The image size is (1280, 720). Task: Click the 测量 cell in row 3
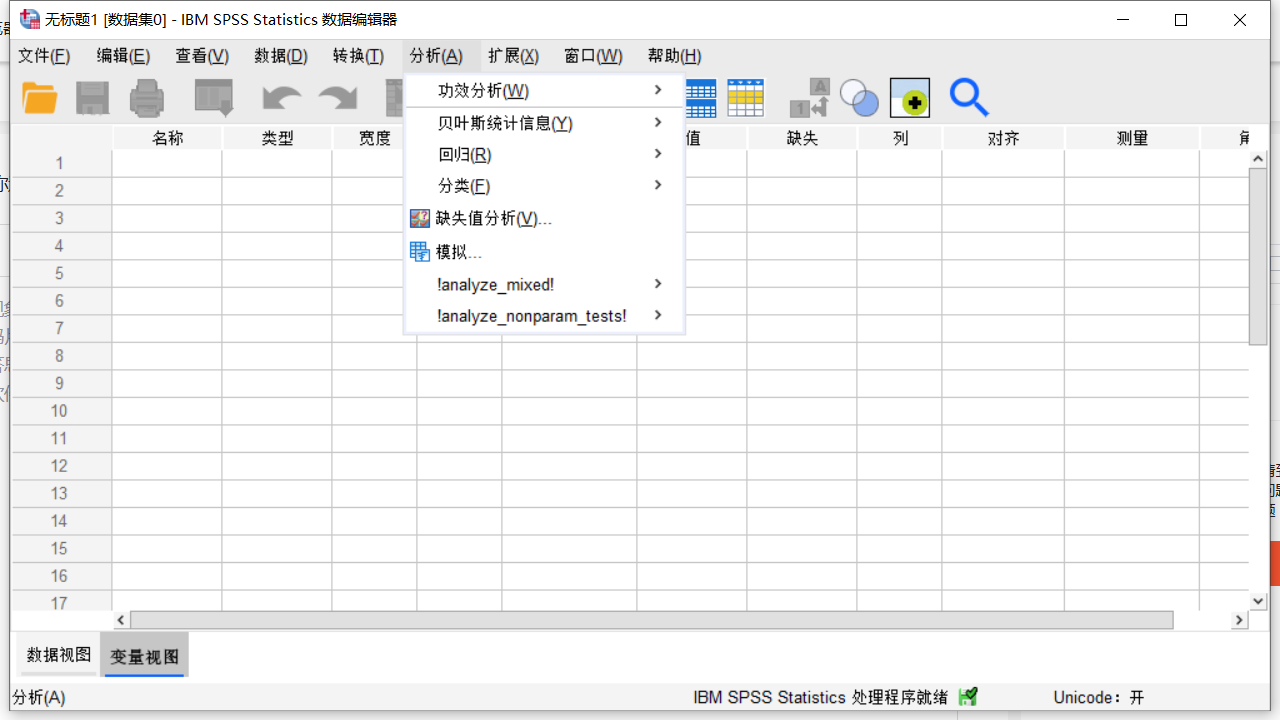pos(1132,219)
